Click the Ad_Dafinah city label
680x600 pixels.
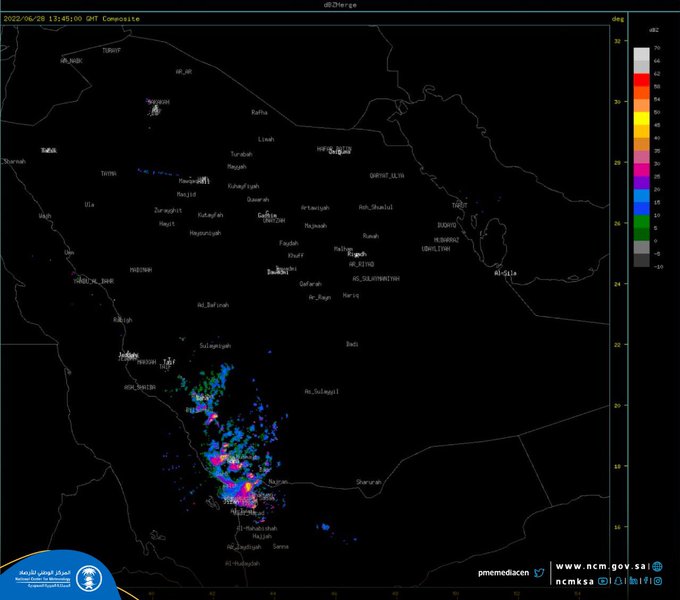click(x=213, y=305)
